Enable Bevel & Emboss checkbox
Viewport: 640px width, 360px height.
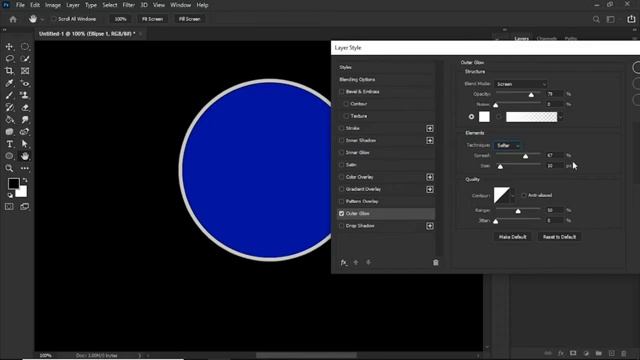[x=342, y=92]
